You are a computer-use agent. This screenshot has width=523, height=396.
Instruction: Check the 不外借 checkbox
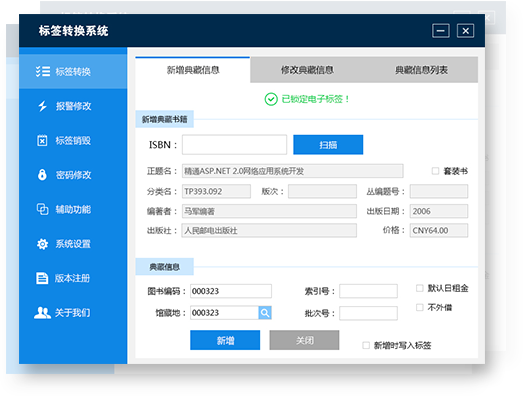click(x=420, y=307)
